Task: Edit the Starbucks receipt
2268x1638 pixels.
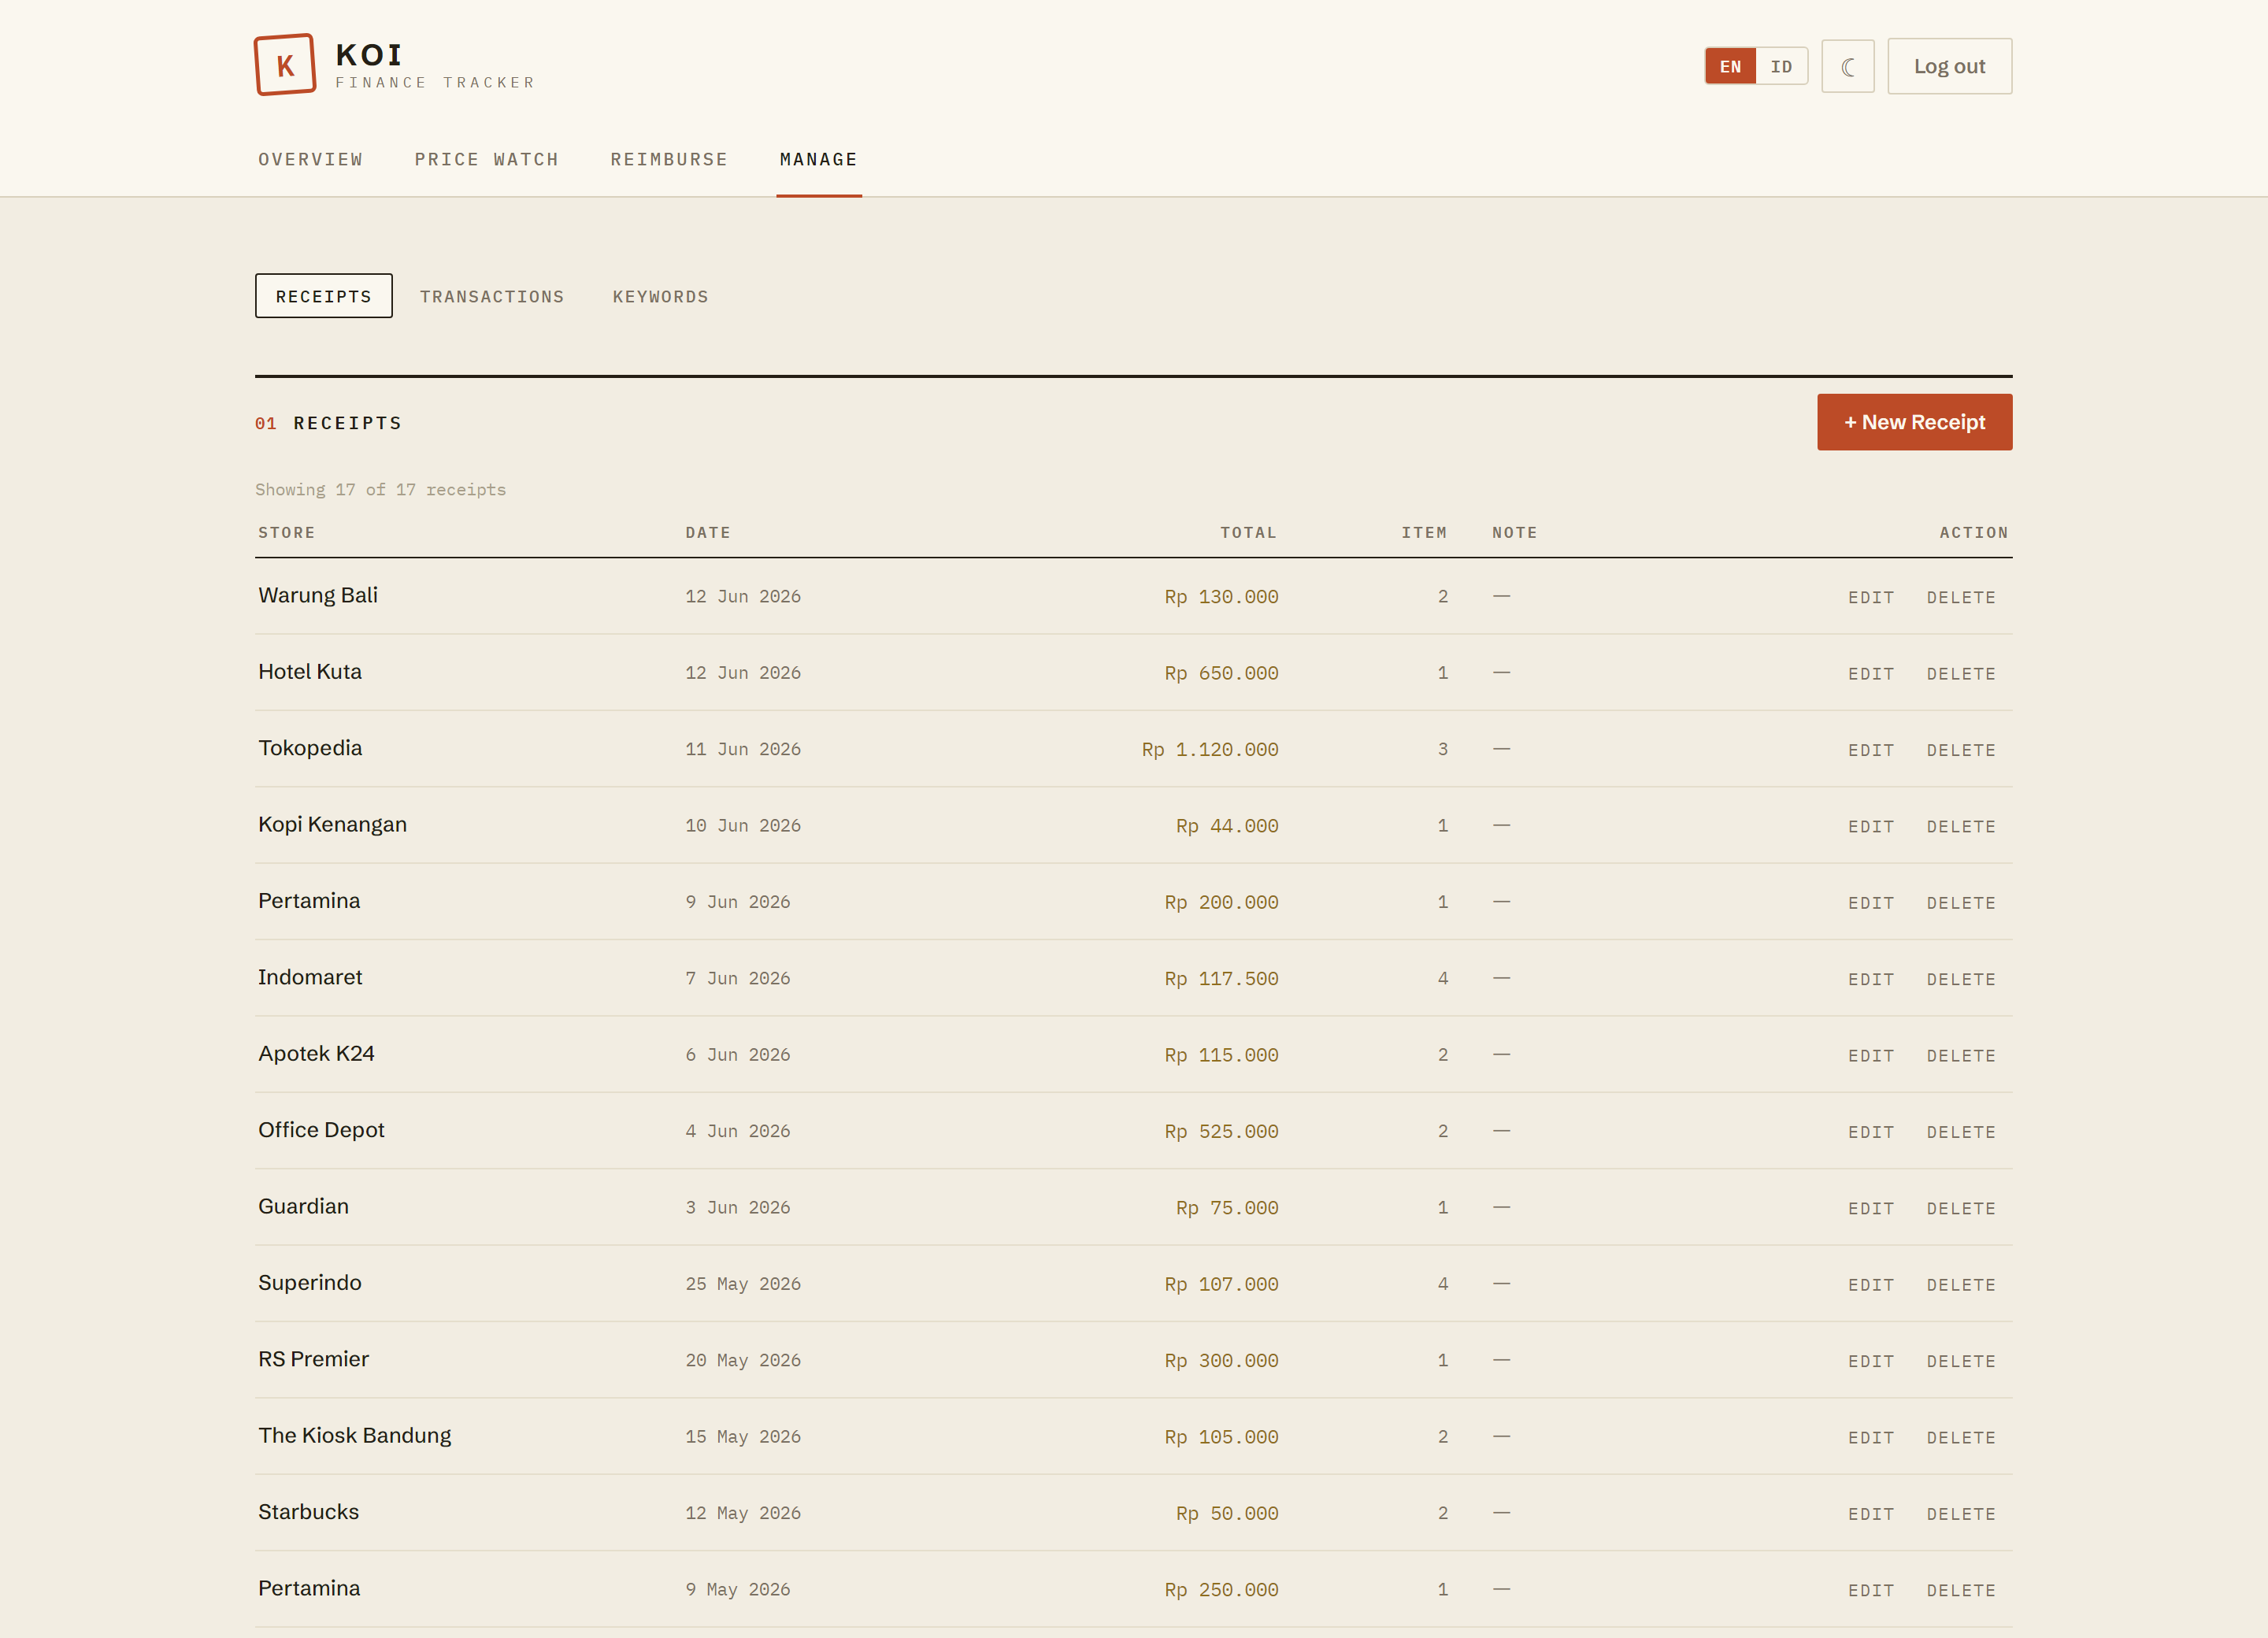Action: click(1871, 1514)
